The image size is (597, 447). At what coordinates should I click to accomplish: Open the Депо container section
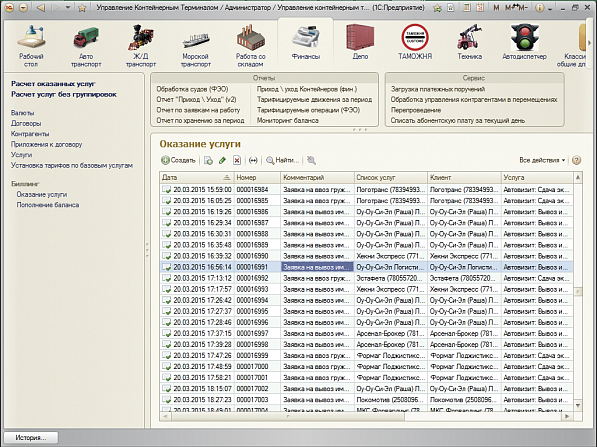[x=360, y=43]
